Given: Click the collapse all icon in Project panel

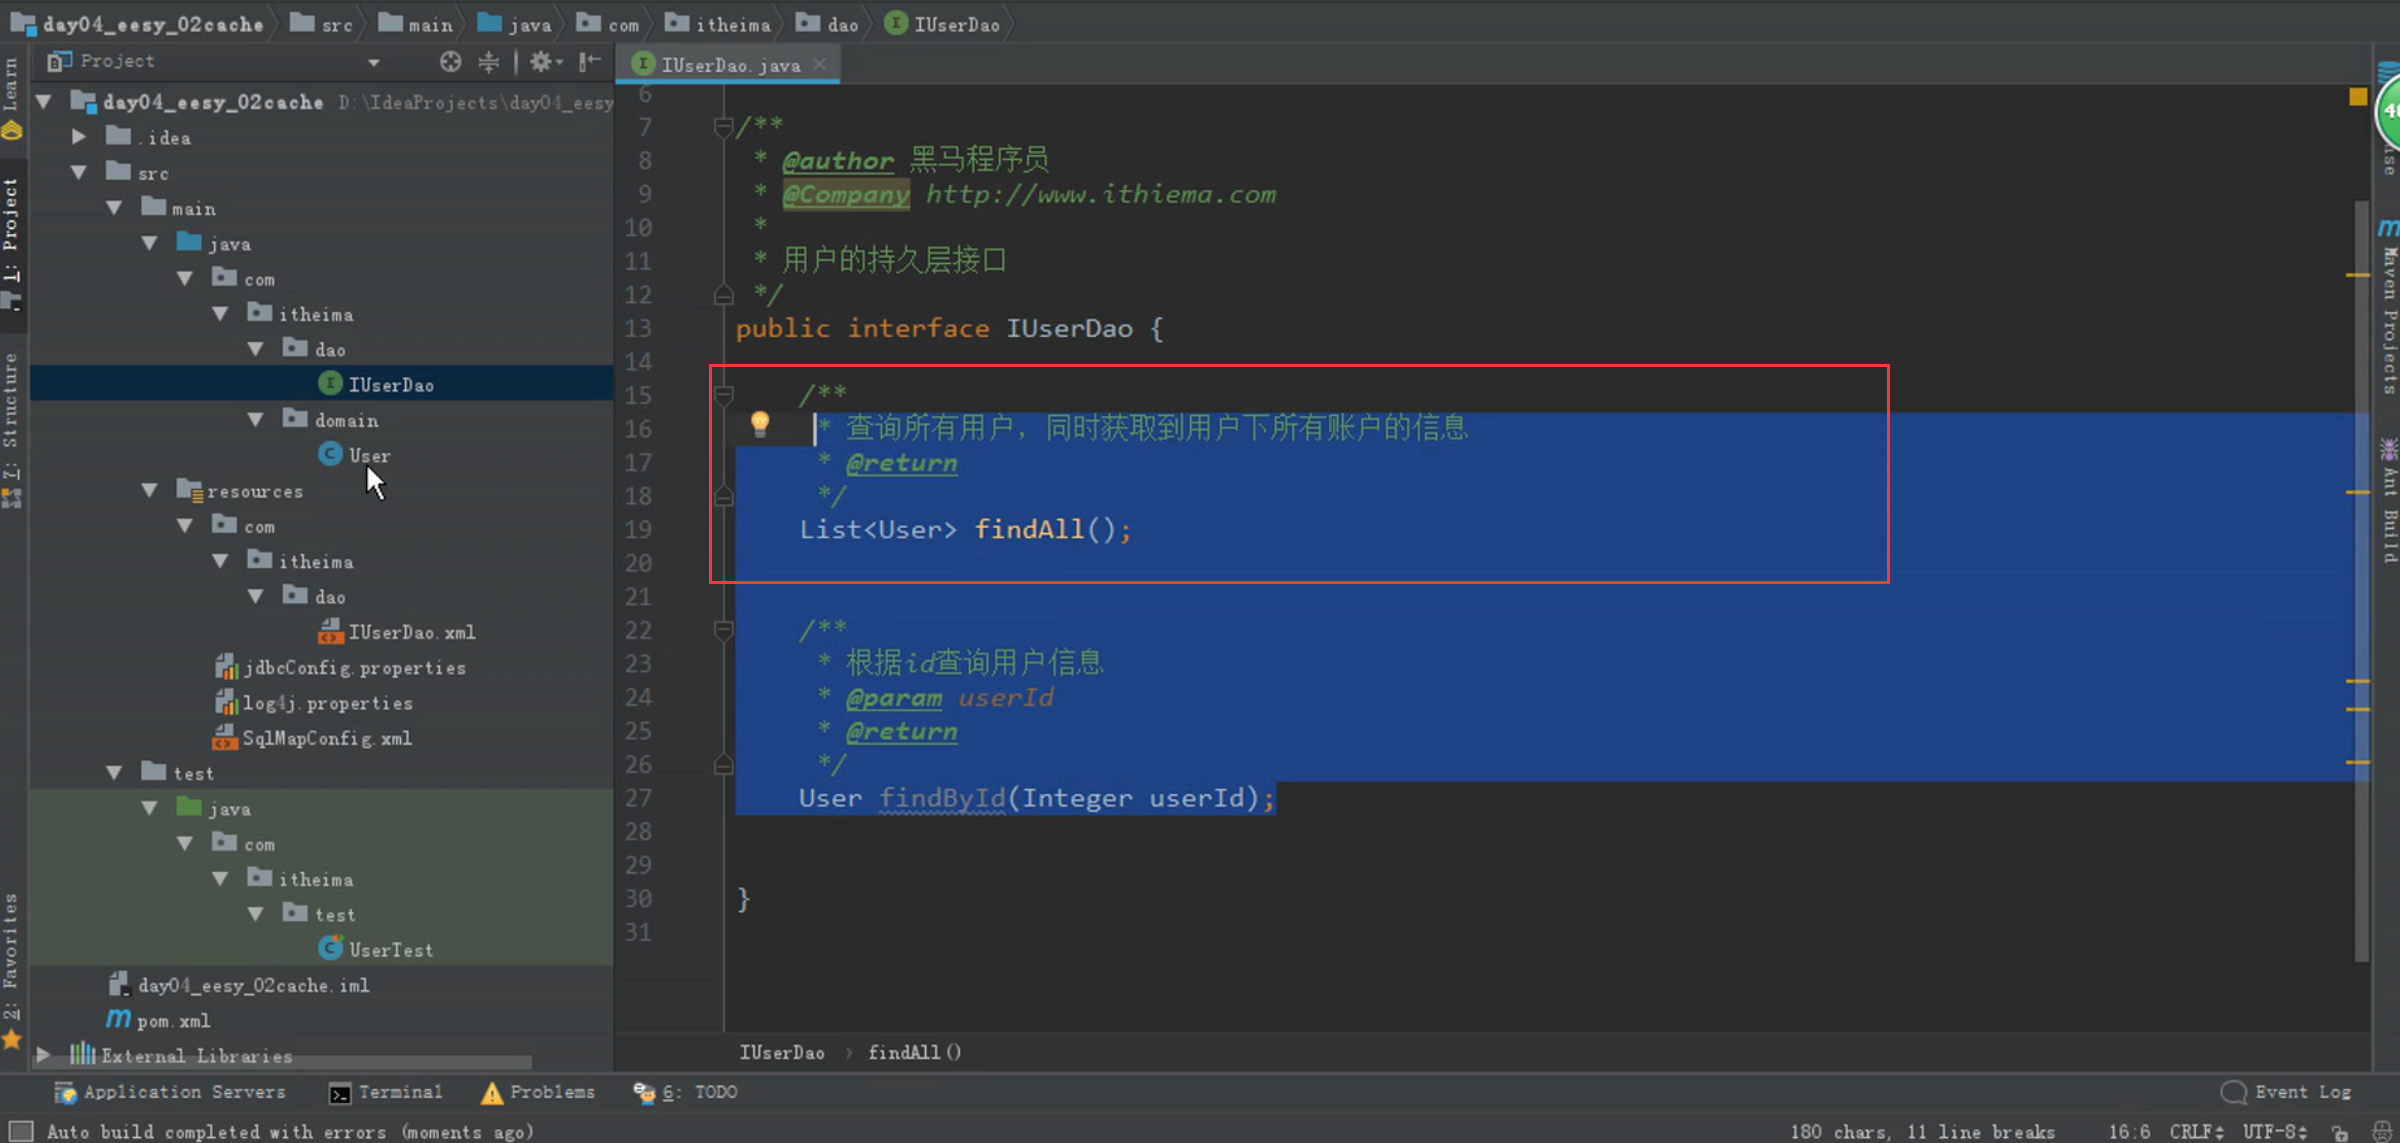Looking at the screenshot, I should click(489, 62).
